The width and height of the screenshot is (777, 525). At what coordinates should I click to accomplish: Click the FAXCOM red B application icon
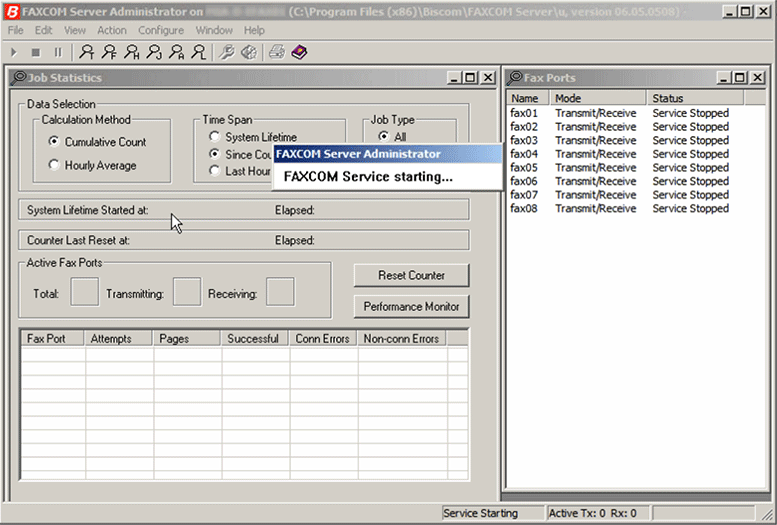tap(11, 11)
